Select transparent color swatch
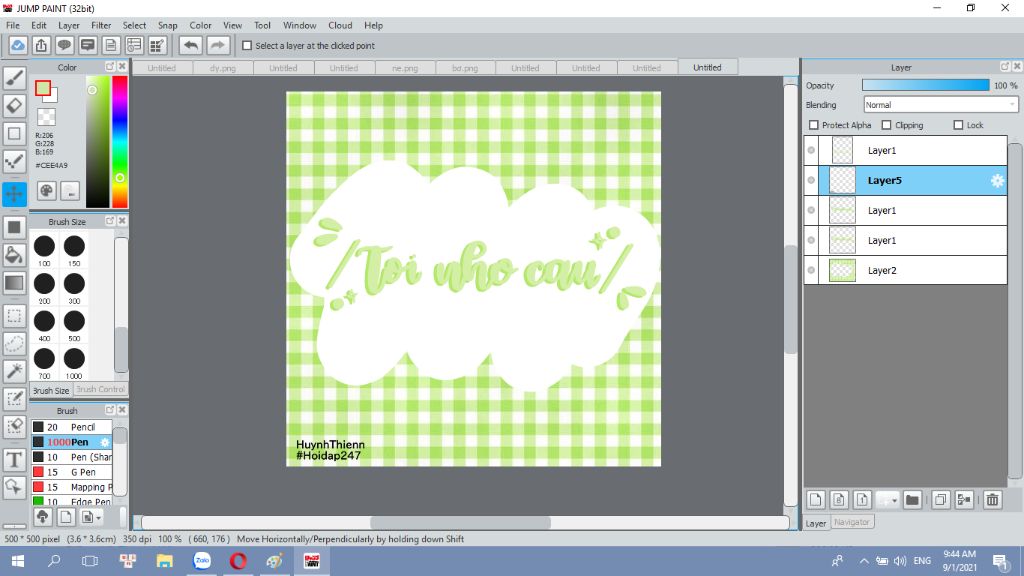The height and width of the screenshot is (576, 1024). (x=46, y=117)
